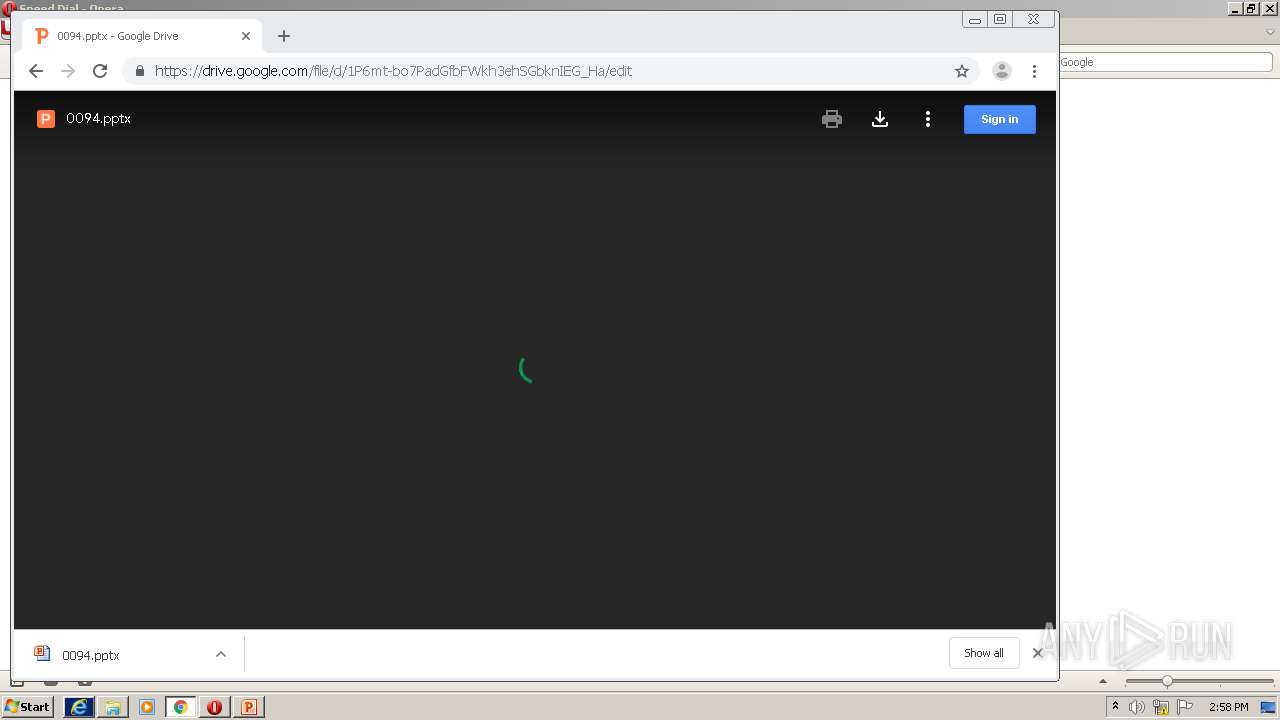Print the 0094.pptx file

coord(832,119)
